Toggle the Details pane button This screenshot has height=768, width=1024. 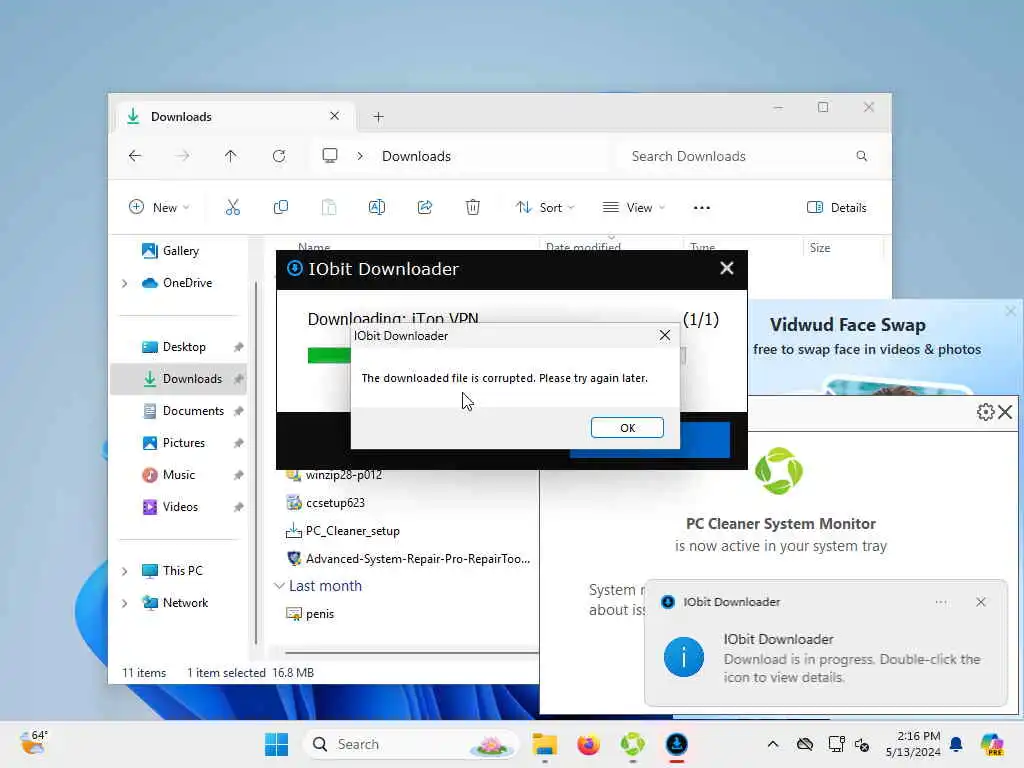point(837,208)
